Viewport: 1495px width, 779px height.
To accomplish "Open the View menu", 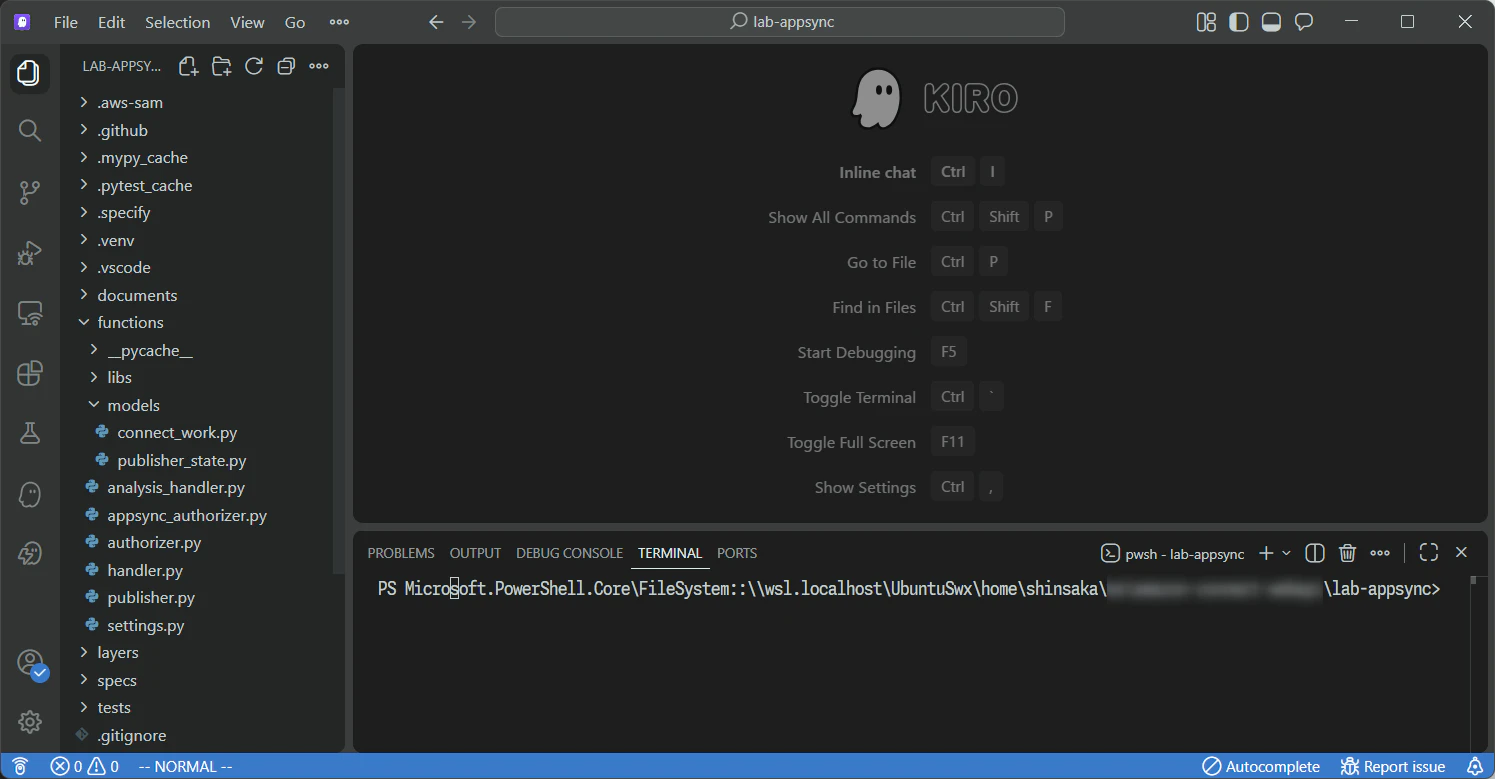I will point(247,22).
